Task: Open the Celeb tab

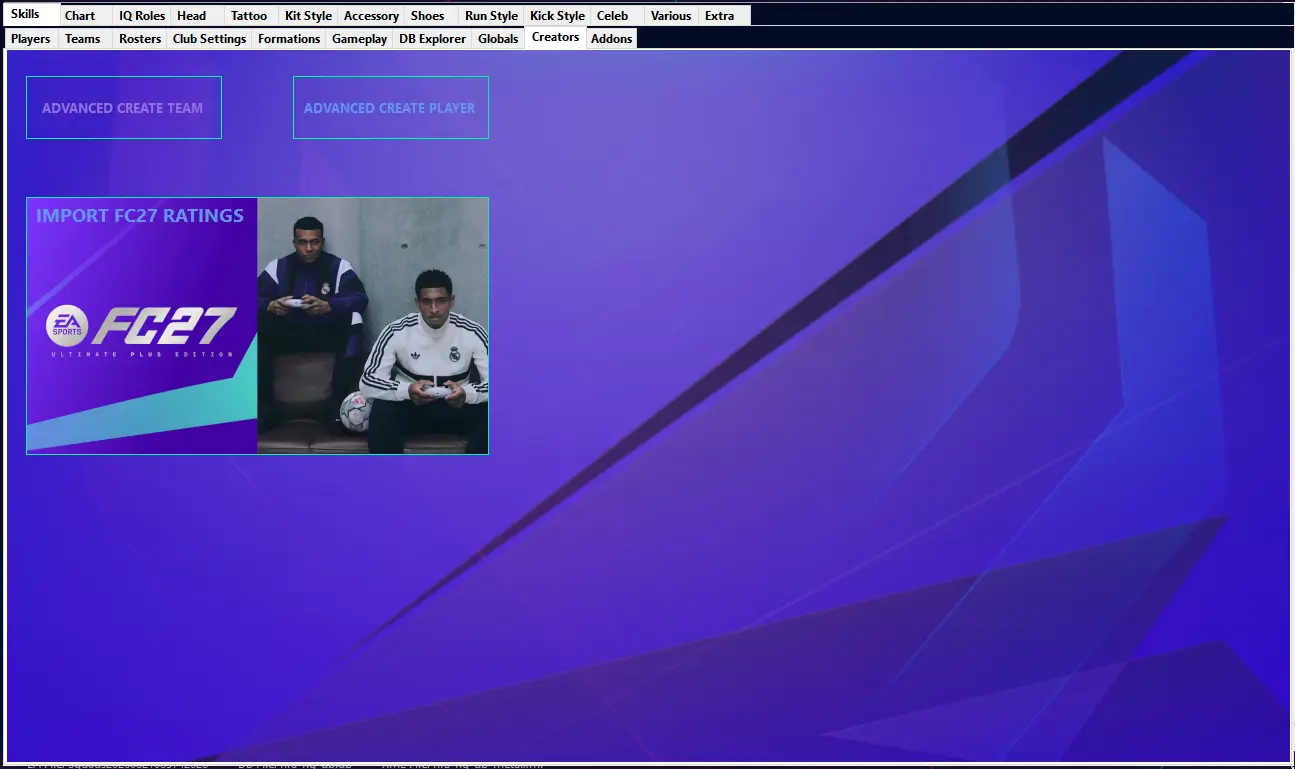Action: (x=617, y=16)
